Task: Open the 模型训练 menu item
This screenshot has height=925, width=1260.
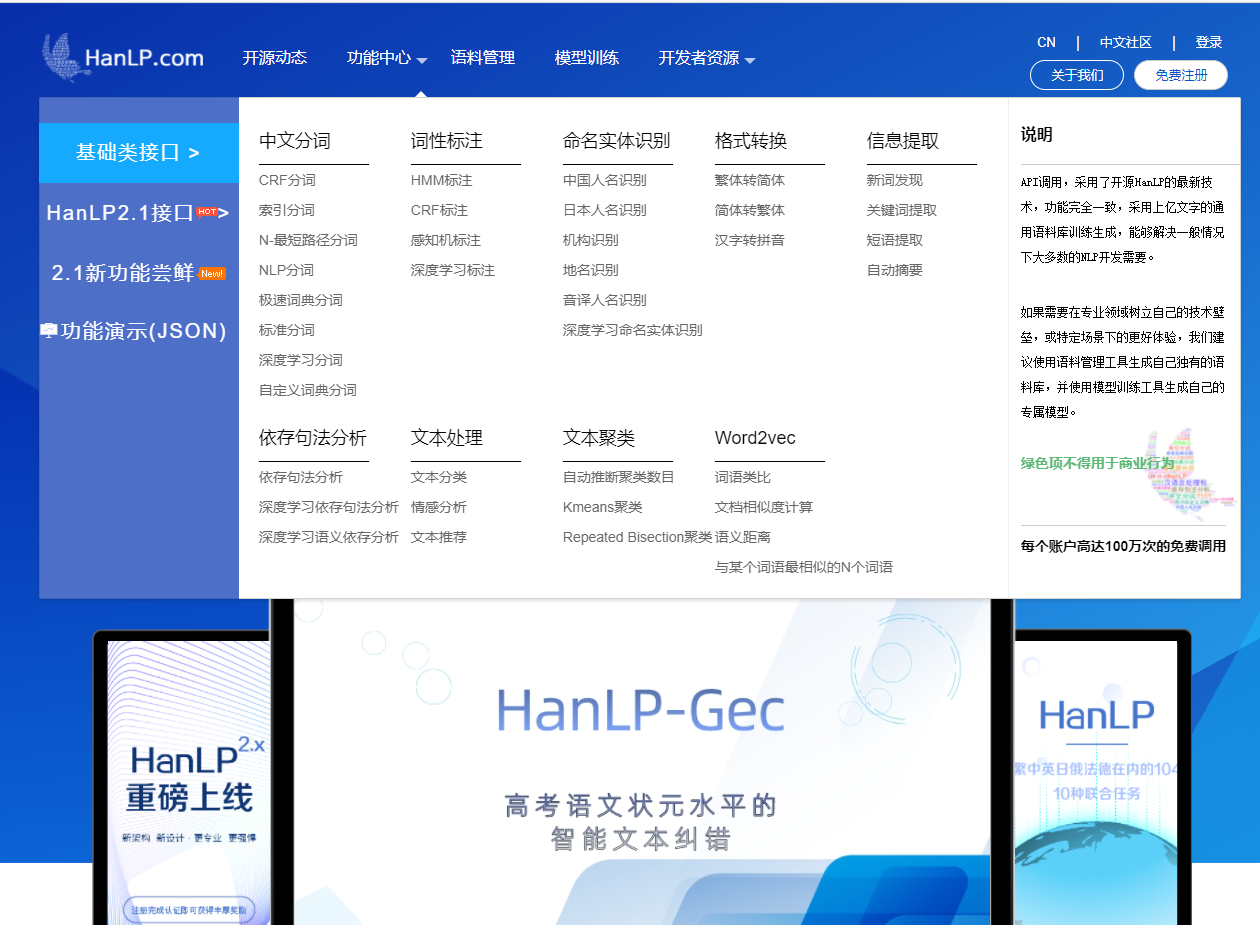Action: (x=586, y=58)
